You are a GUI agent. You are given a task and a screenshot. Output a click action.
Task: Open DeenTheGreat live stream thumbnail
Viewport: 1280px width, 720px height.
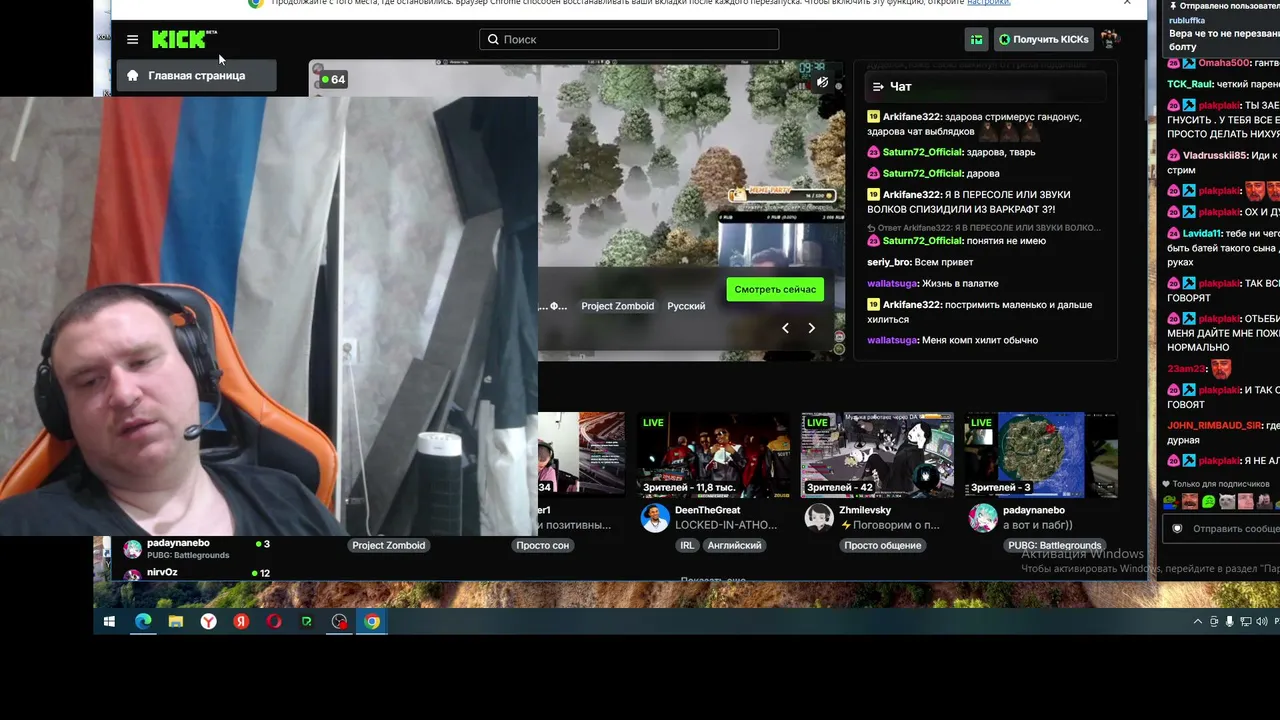pyautogui.click(x=714, y=455)
